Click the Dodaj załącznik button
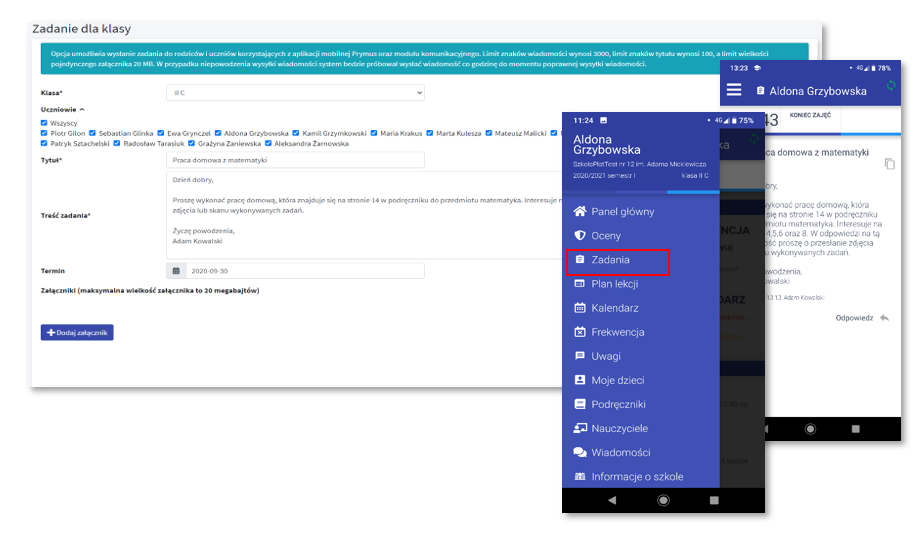 (x=77, y=332)
